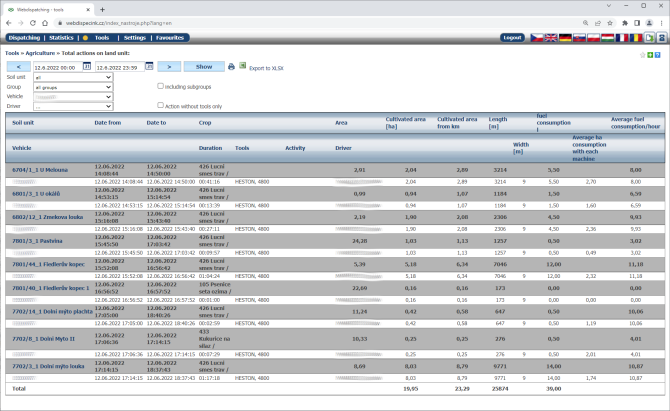This screenshot has height=411, width=670.
Task: Expand the Soil unit dropdown
Action: [72, 77]
